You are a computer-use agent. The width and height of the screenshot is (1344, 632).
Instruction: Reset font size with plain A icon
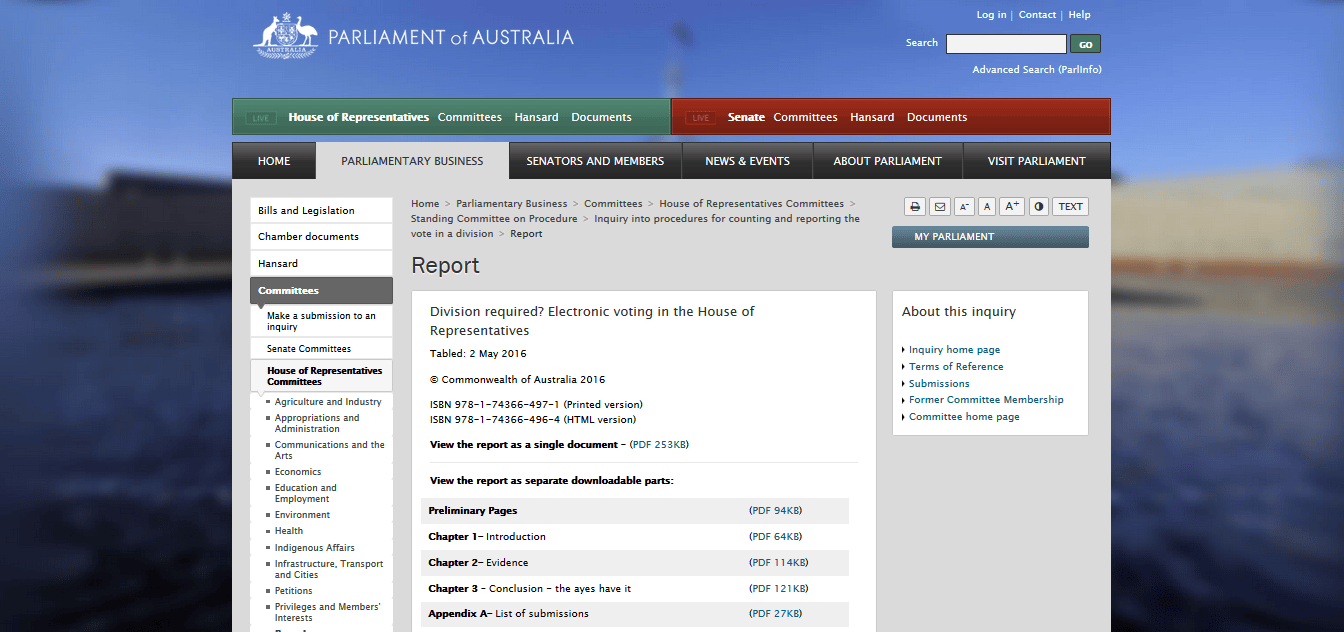pos(987,207)
